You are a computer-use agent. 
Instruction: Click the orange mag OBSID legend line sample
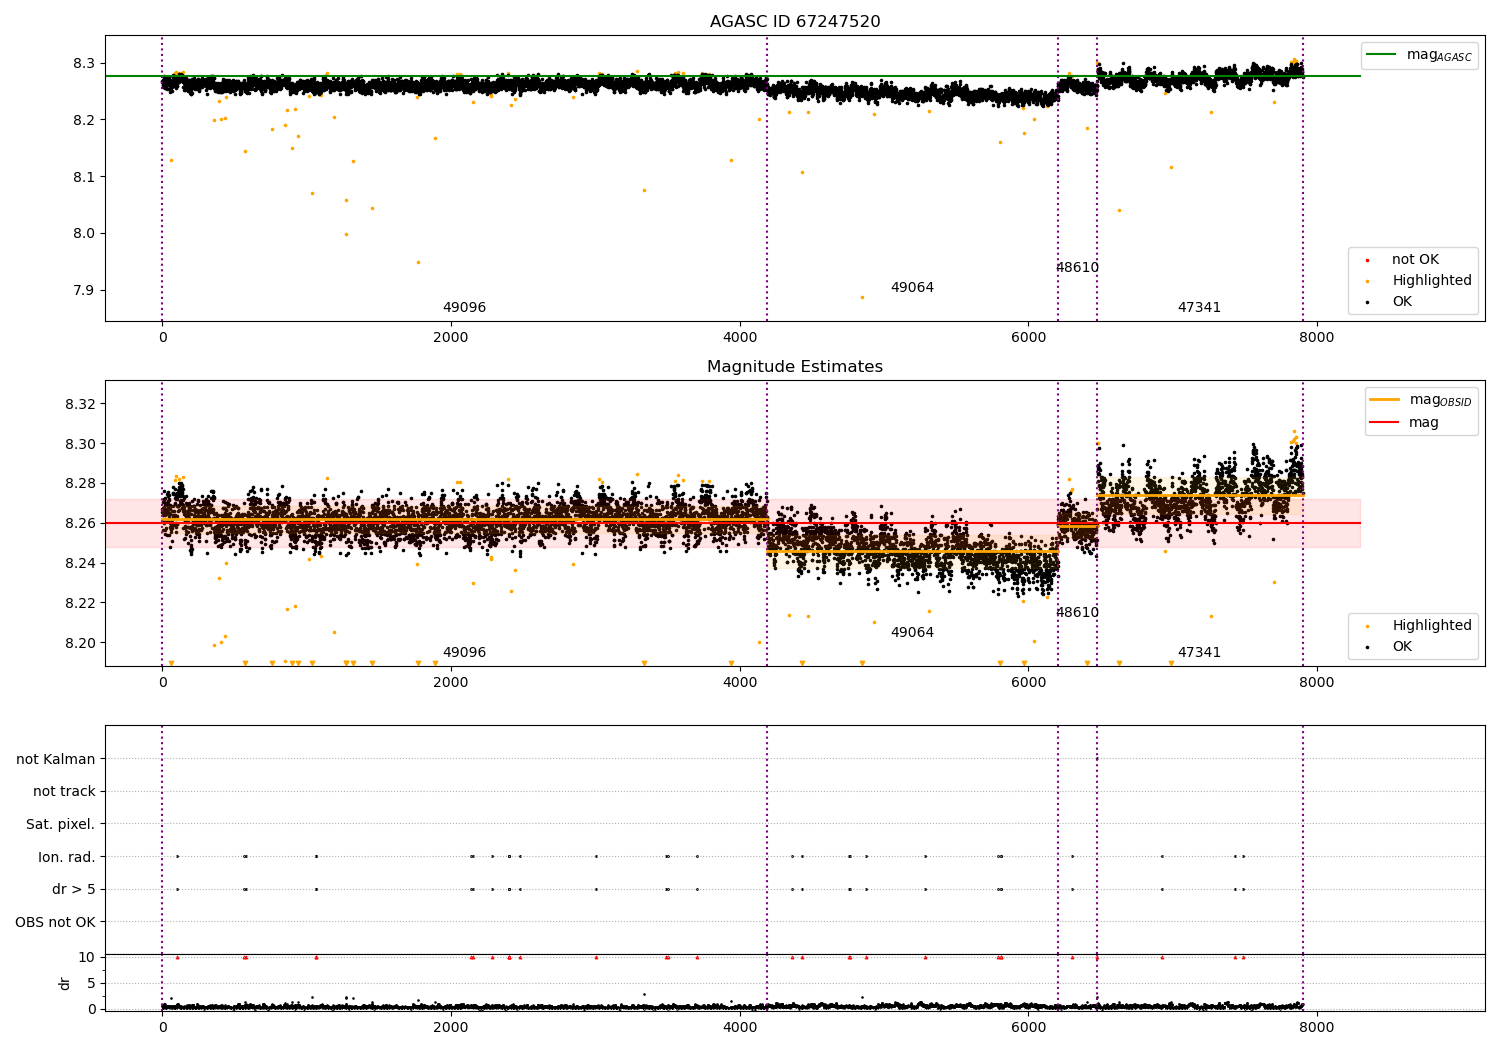(x=1384, y=400)
